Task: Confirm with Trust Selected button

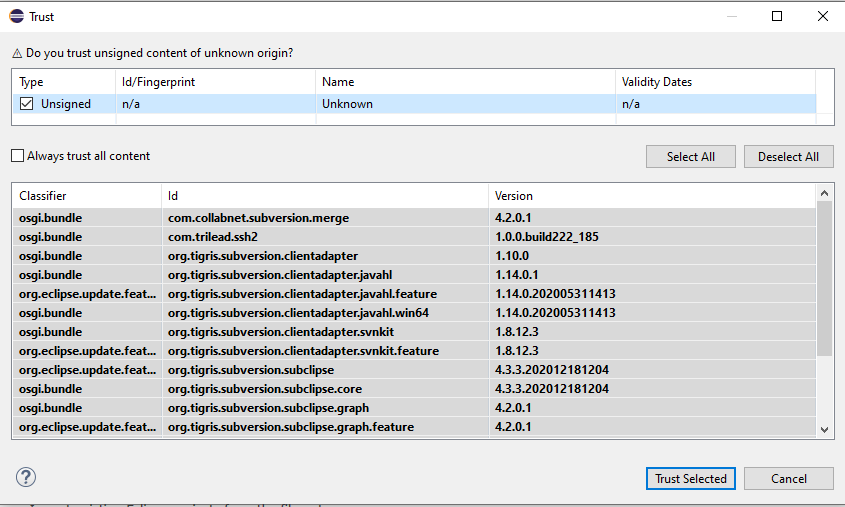Action: (690, 478)
